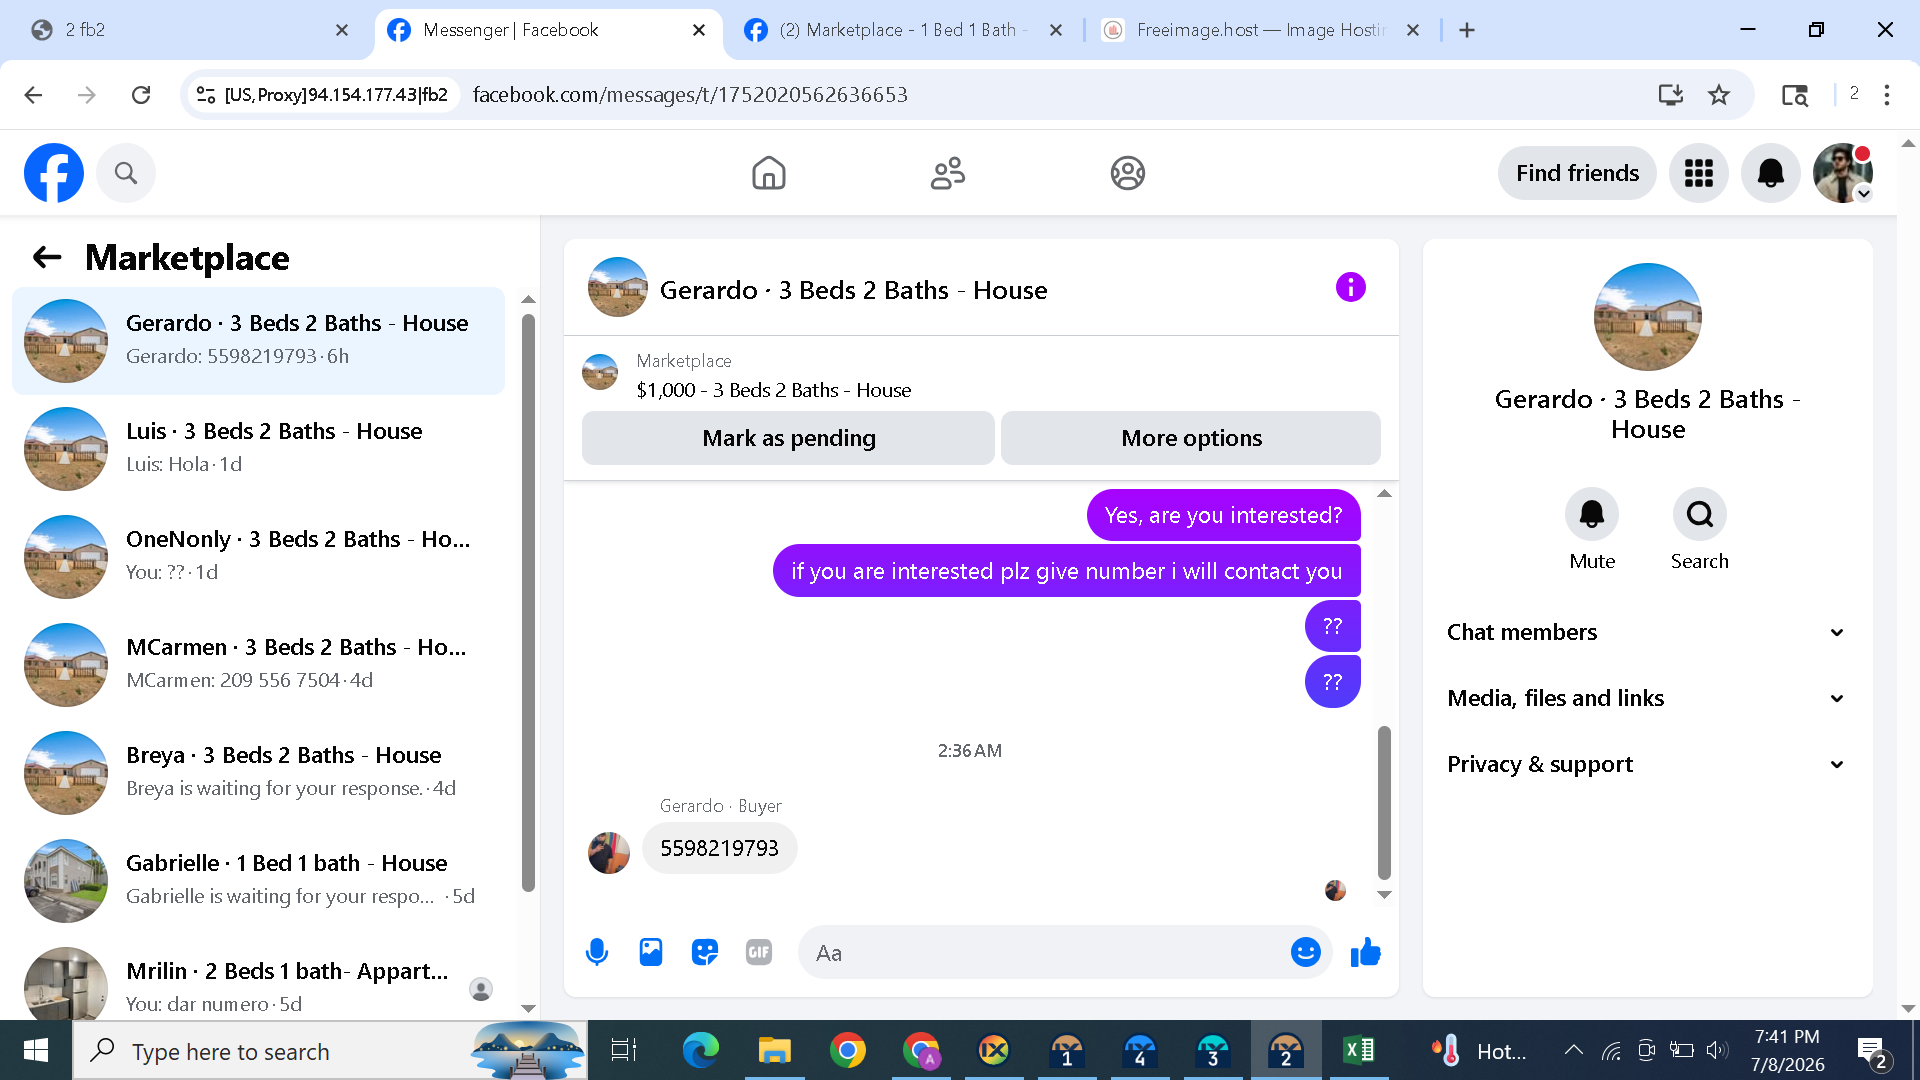Image resolution: width=1920 pixels, height=1080 pixels.
Task: Open Task View on the taskbar
Action: pos(624,1051)
